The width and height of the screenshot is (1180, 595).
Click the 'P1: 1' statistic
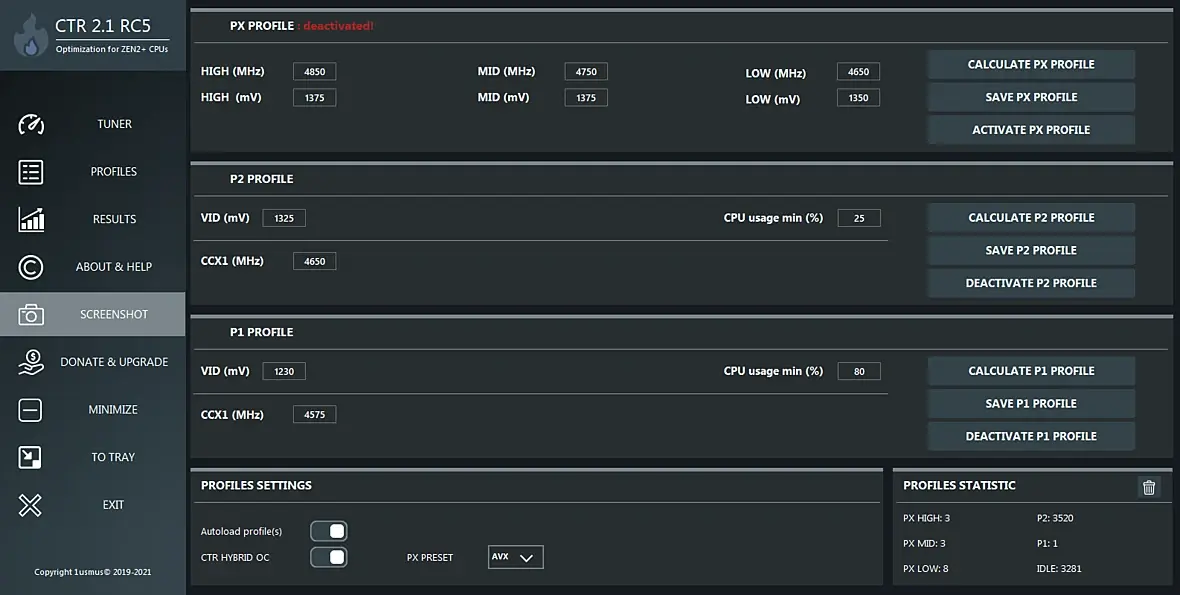1047,543
